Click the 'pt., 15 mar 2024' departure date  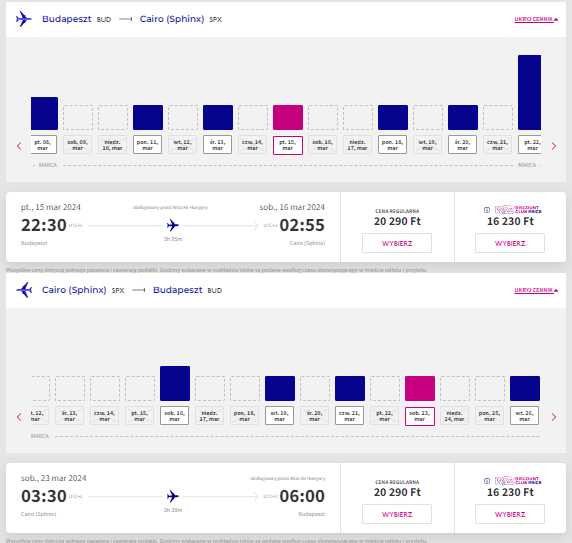click(51, 207)
